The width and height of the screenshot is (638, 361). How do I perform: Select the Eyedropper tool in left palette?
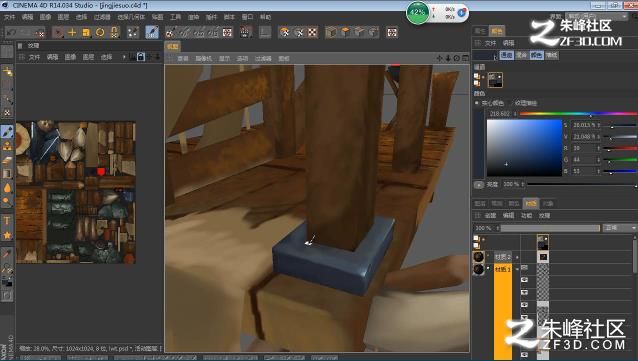click(x=7, y=254)
